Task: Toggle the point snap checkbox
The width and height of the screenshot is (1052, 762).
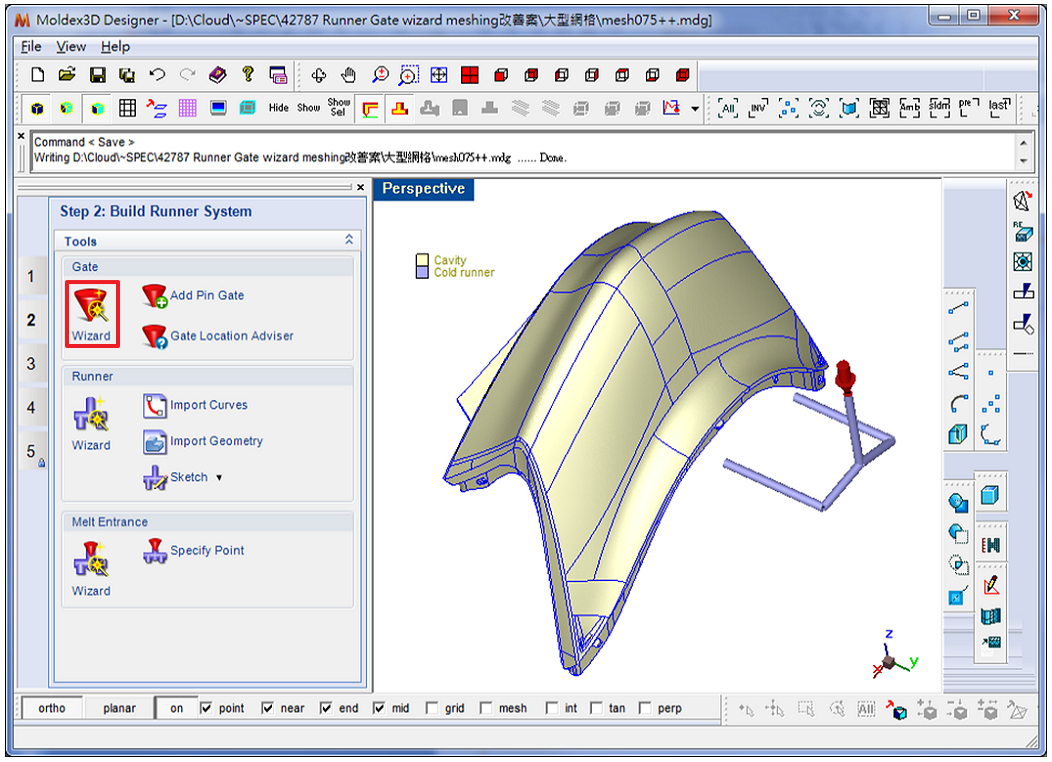Action: tap(206, 708)
